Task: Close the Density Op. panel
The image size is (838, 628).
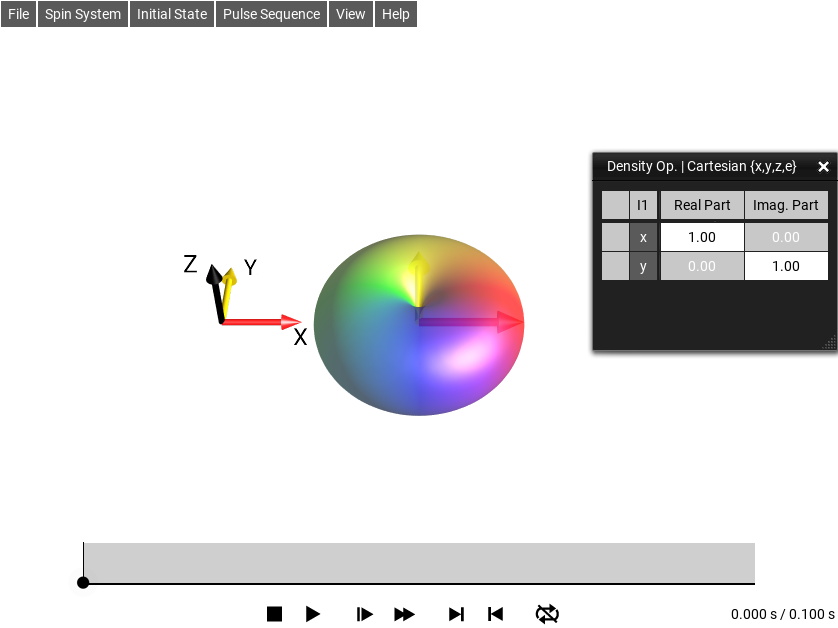Action: [823, 167]
